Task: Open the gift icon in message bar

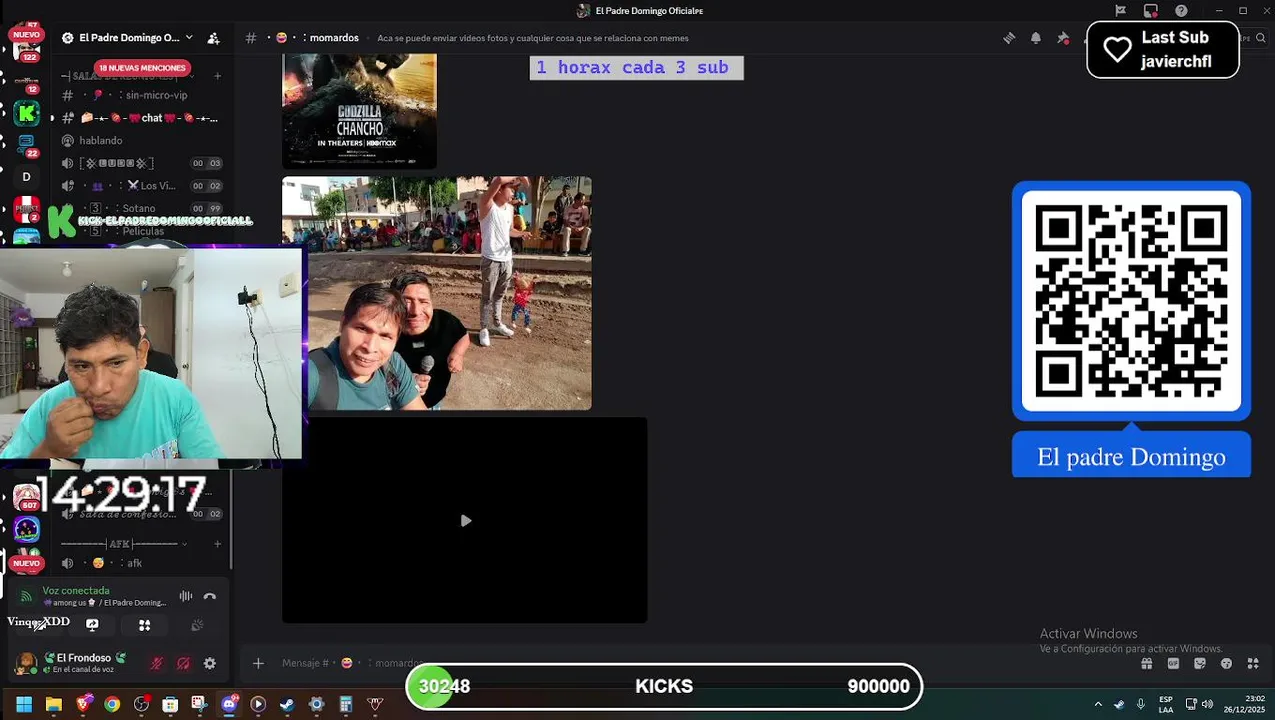Action: point(1147,663)
